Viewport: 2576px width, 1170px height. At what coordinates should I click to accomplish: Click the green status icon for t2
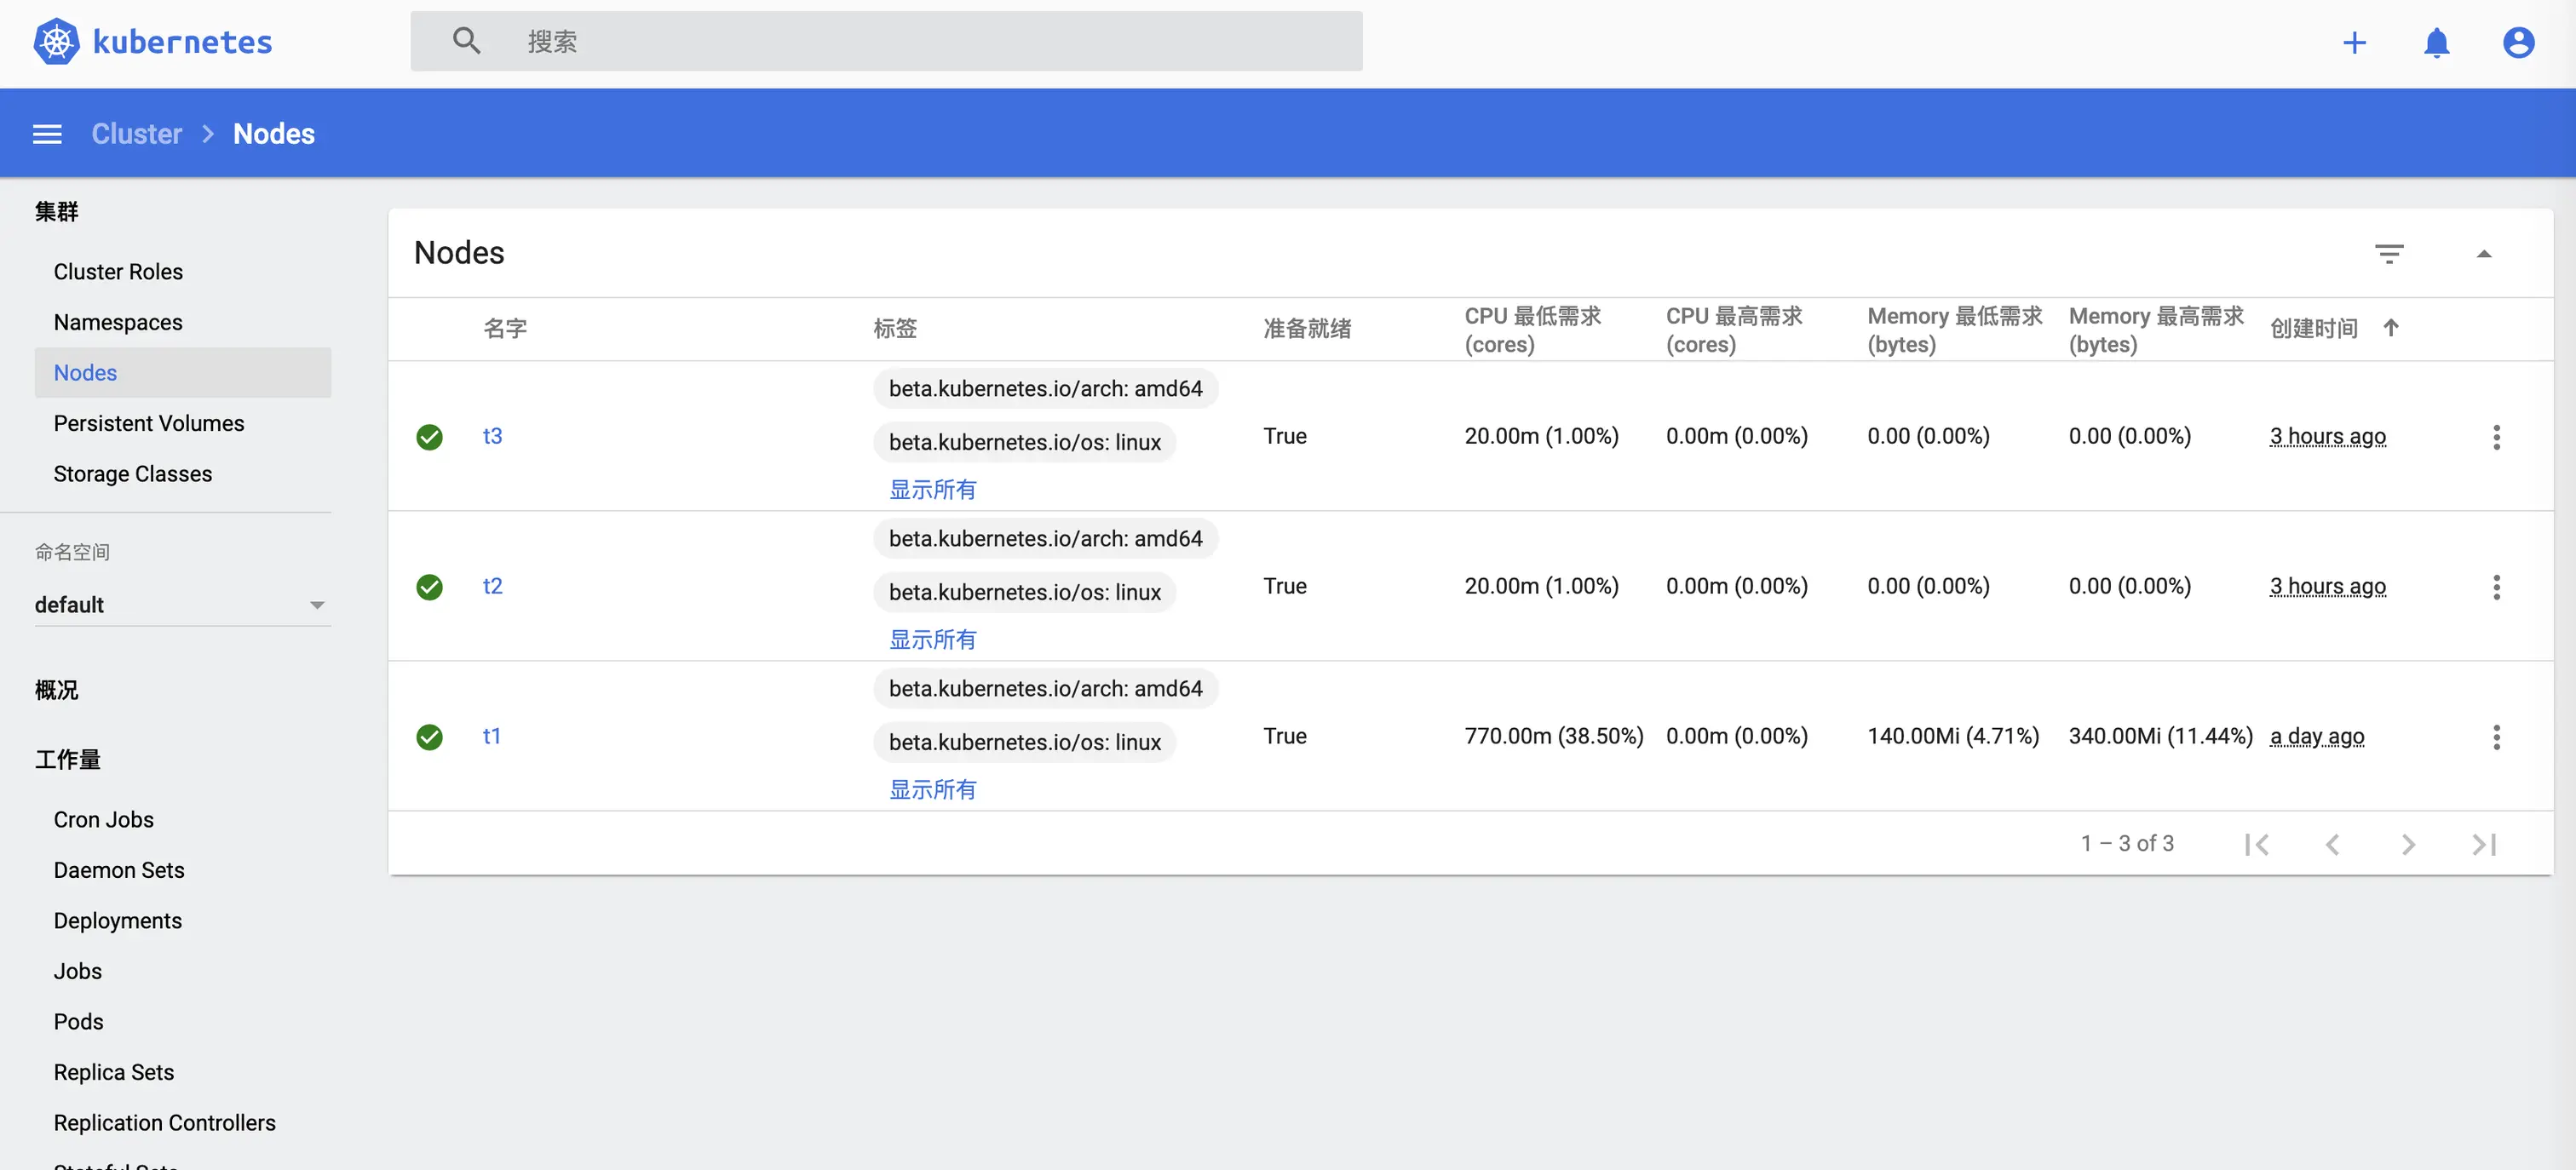pyautogui.click(x=429, y=587)
